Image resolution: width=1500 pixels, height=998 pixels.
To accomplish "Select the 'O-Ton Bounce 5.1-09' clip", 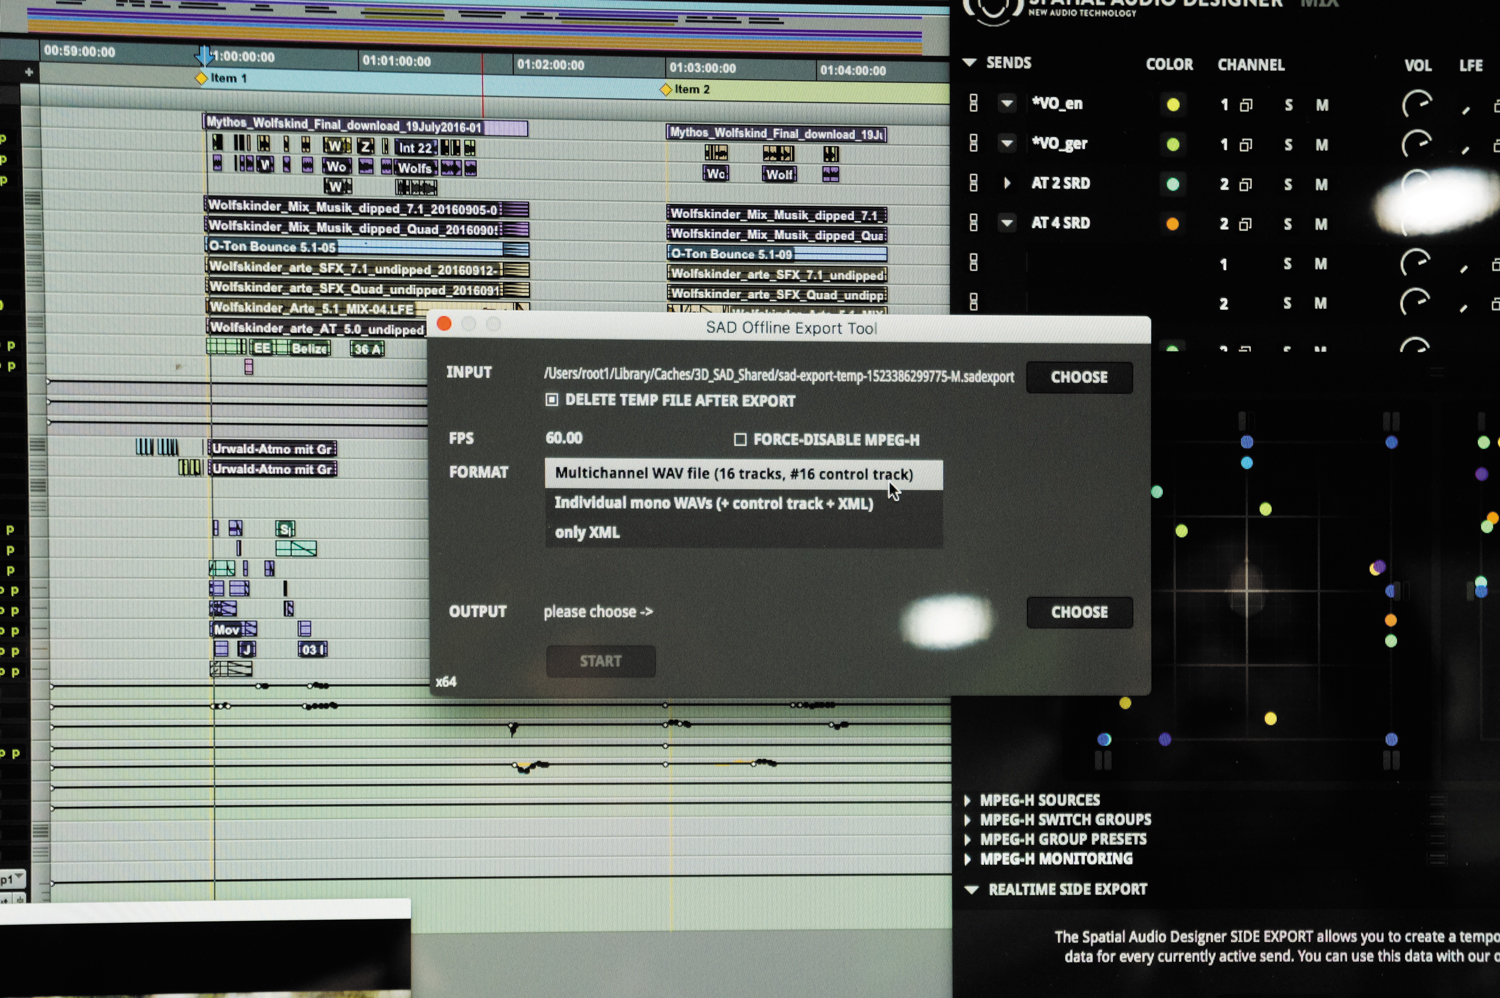I will pyautogui.click(x=777, y=254).
